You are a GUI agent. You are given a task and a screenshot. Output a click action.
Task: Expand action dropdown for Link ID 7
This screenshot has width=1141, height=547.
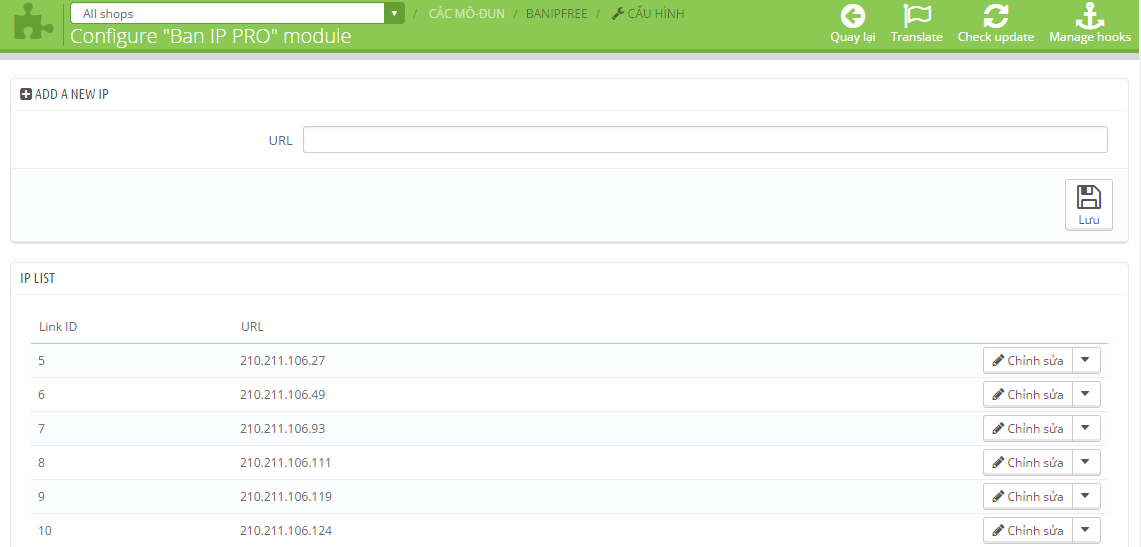[x=1086, y=428]
